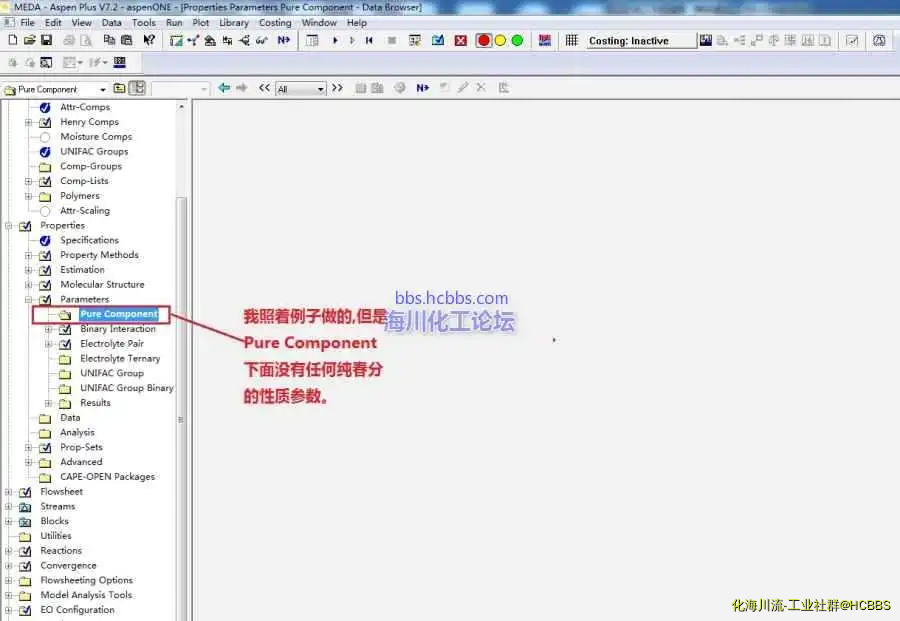Click the Attr-Scaling status circle
900x621 pixels.
click(x=45, y=211)
